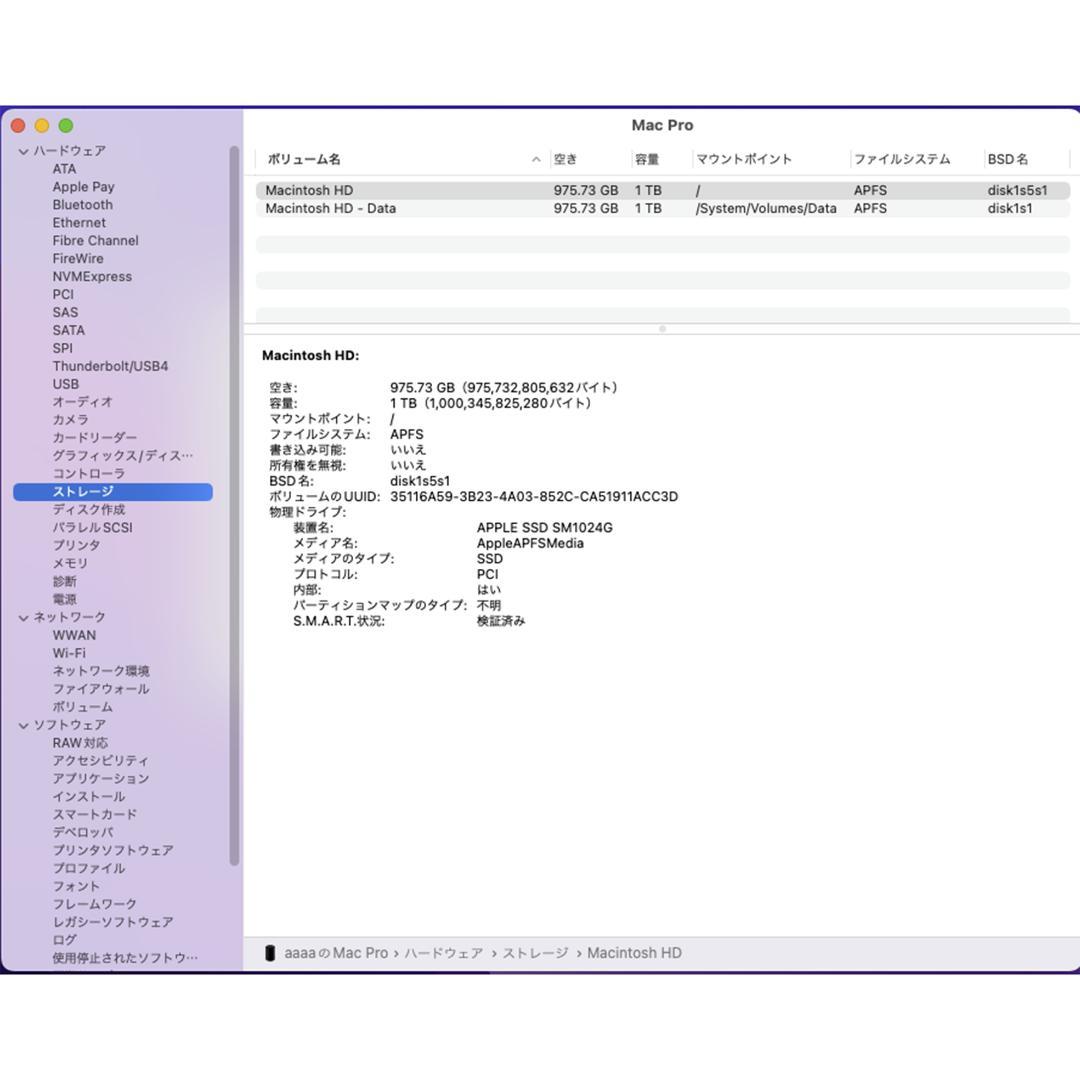Open ログ software entry
The image size is (1080, 1080).
pyautogui.click(x=64, y=939)
